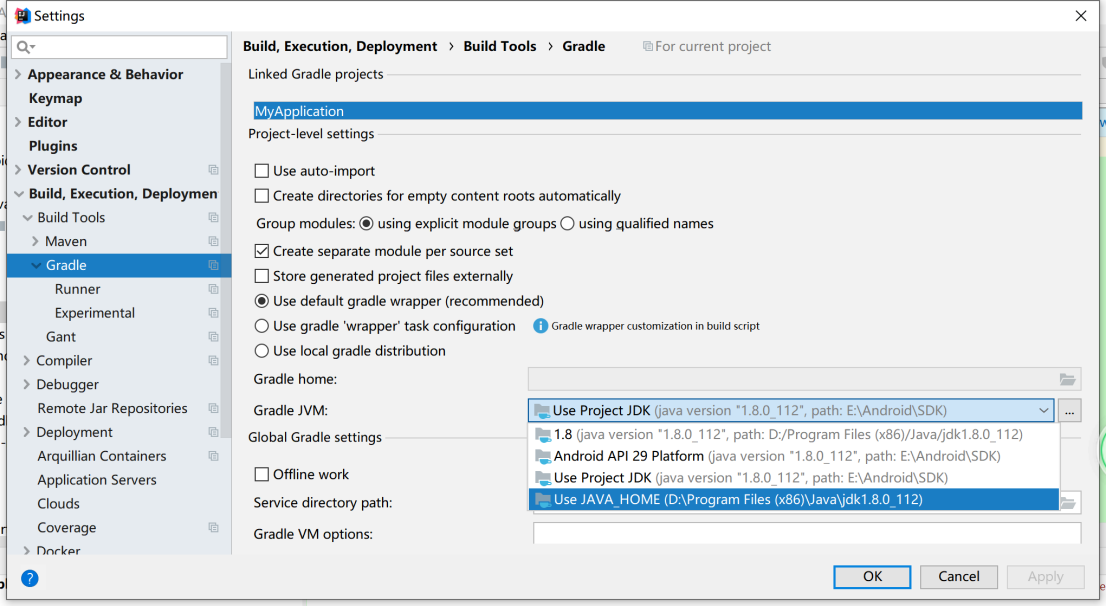
Task: Enable Use auto-import checkbox
Action: point(262,171)
